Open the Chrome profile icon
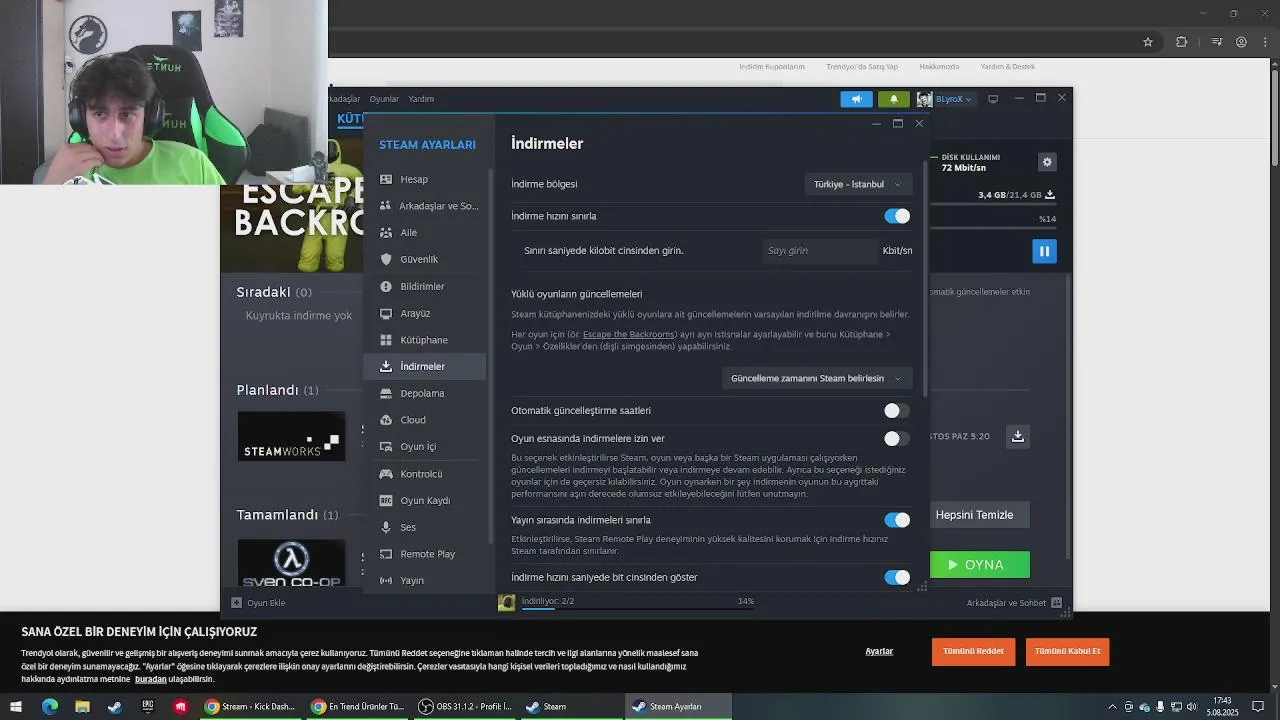 1241,42
